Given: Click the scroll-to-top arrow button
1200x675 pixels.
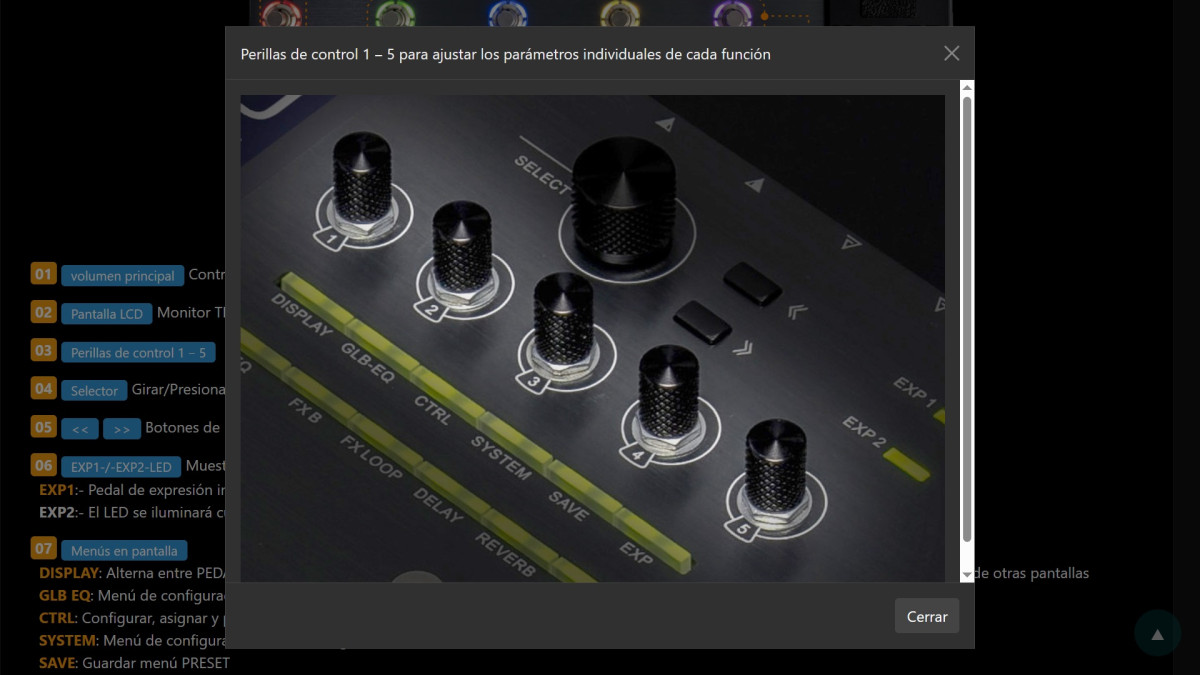Looking at the screenshot, I should coord(1157,633).
